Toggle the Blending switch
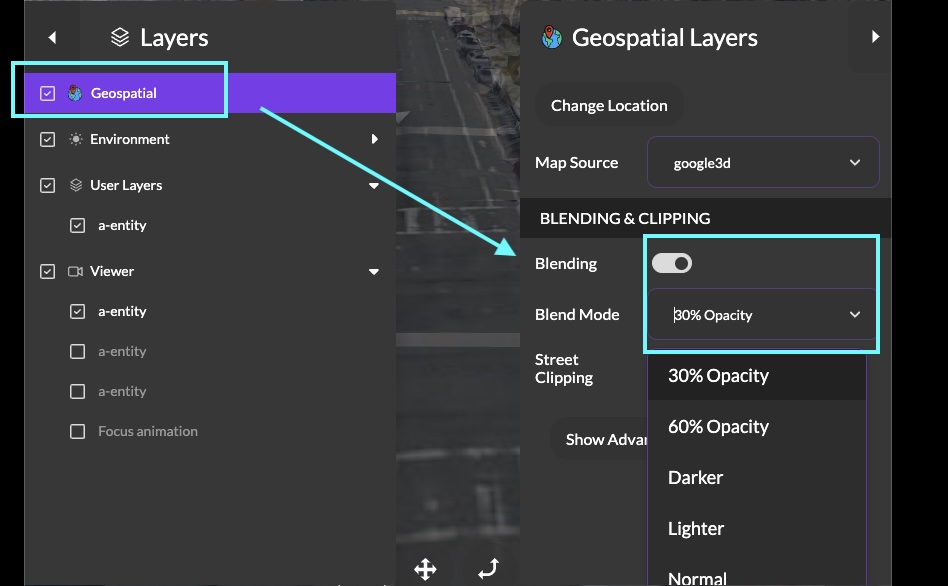This screenshot has width=948, height=586. [x=672, y=263]
